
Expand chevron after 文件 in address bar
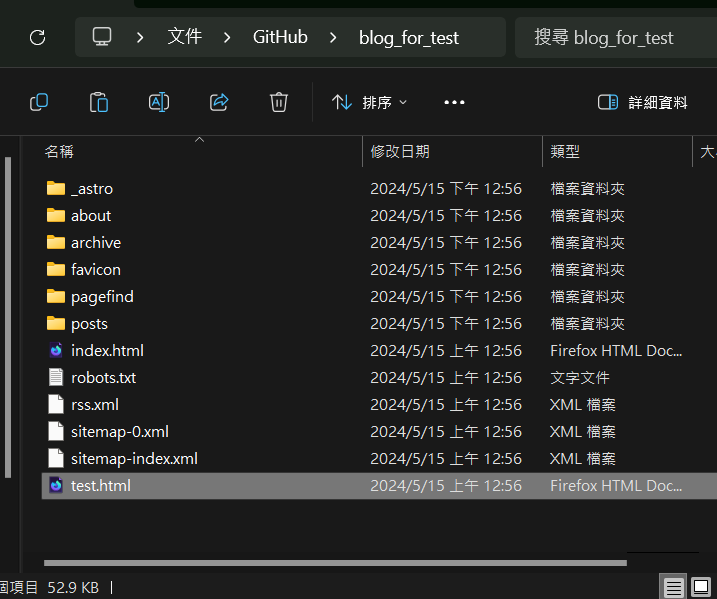coord(227,37)
